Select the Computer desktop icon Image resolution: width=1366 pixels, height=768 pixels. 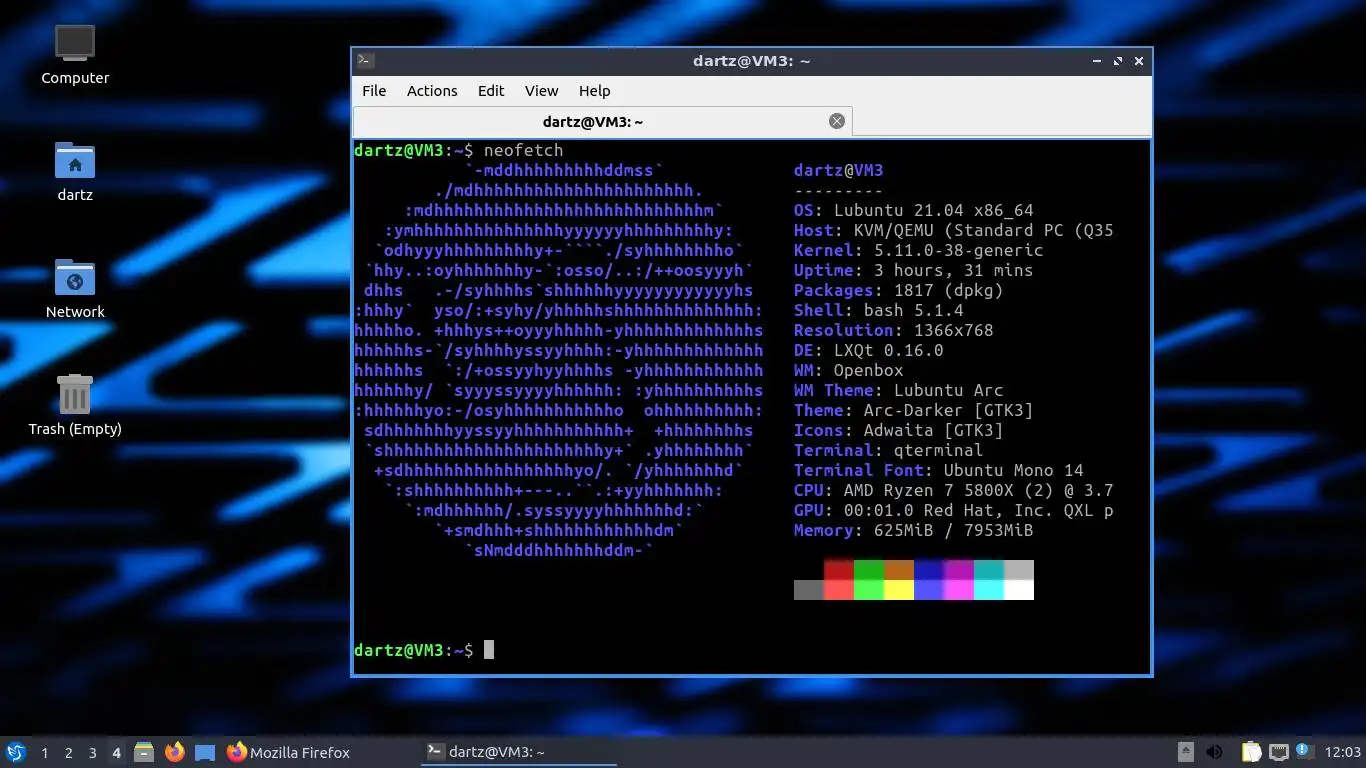75,55
